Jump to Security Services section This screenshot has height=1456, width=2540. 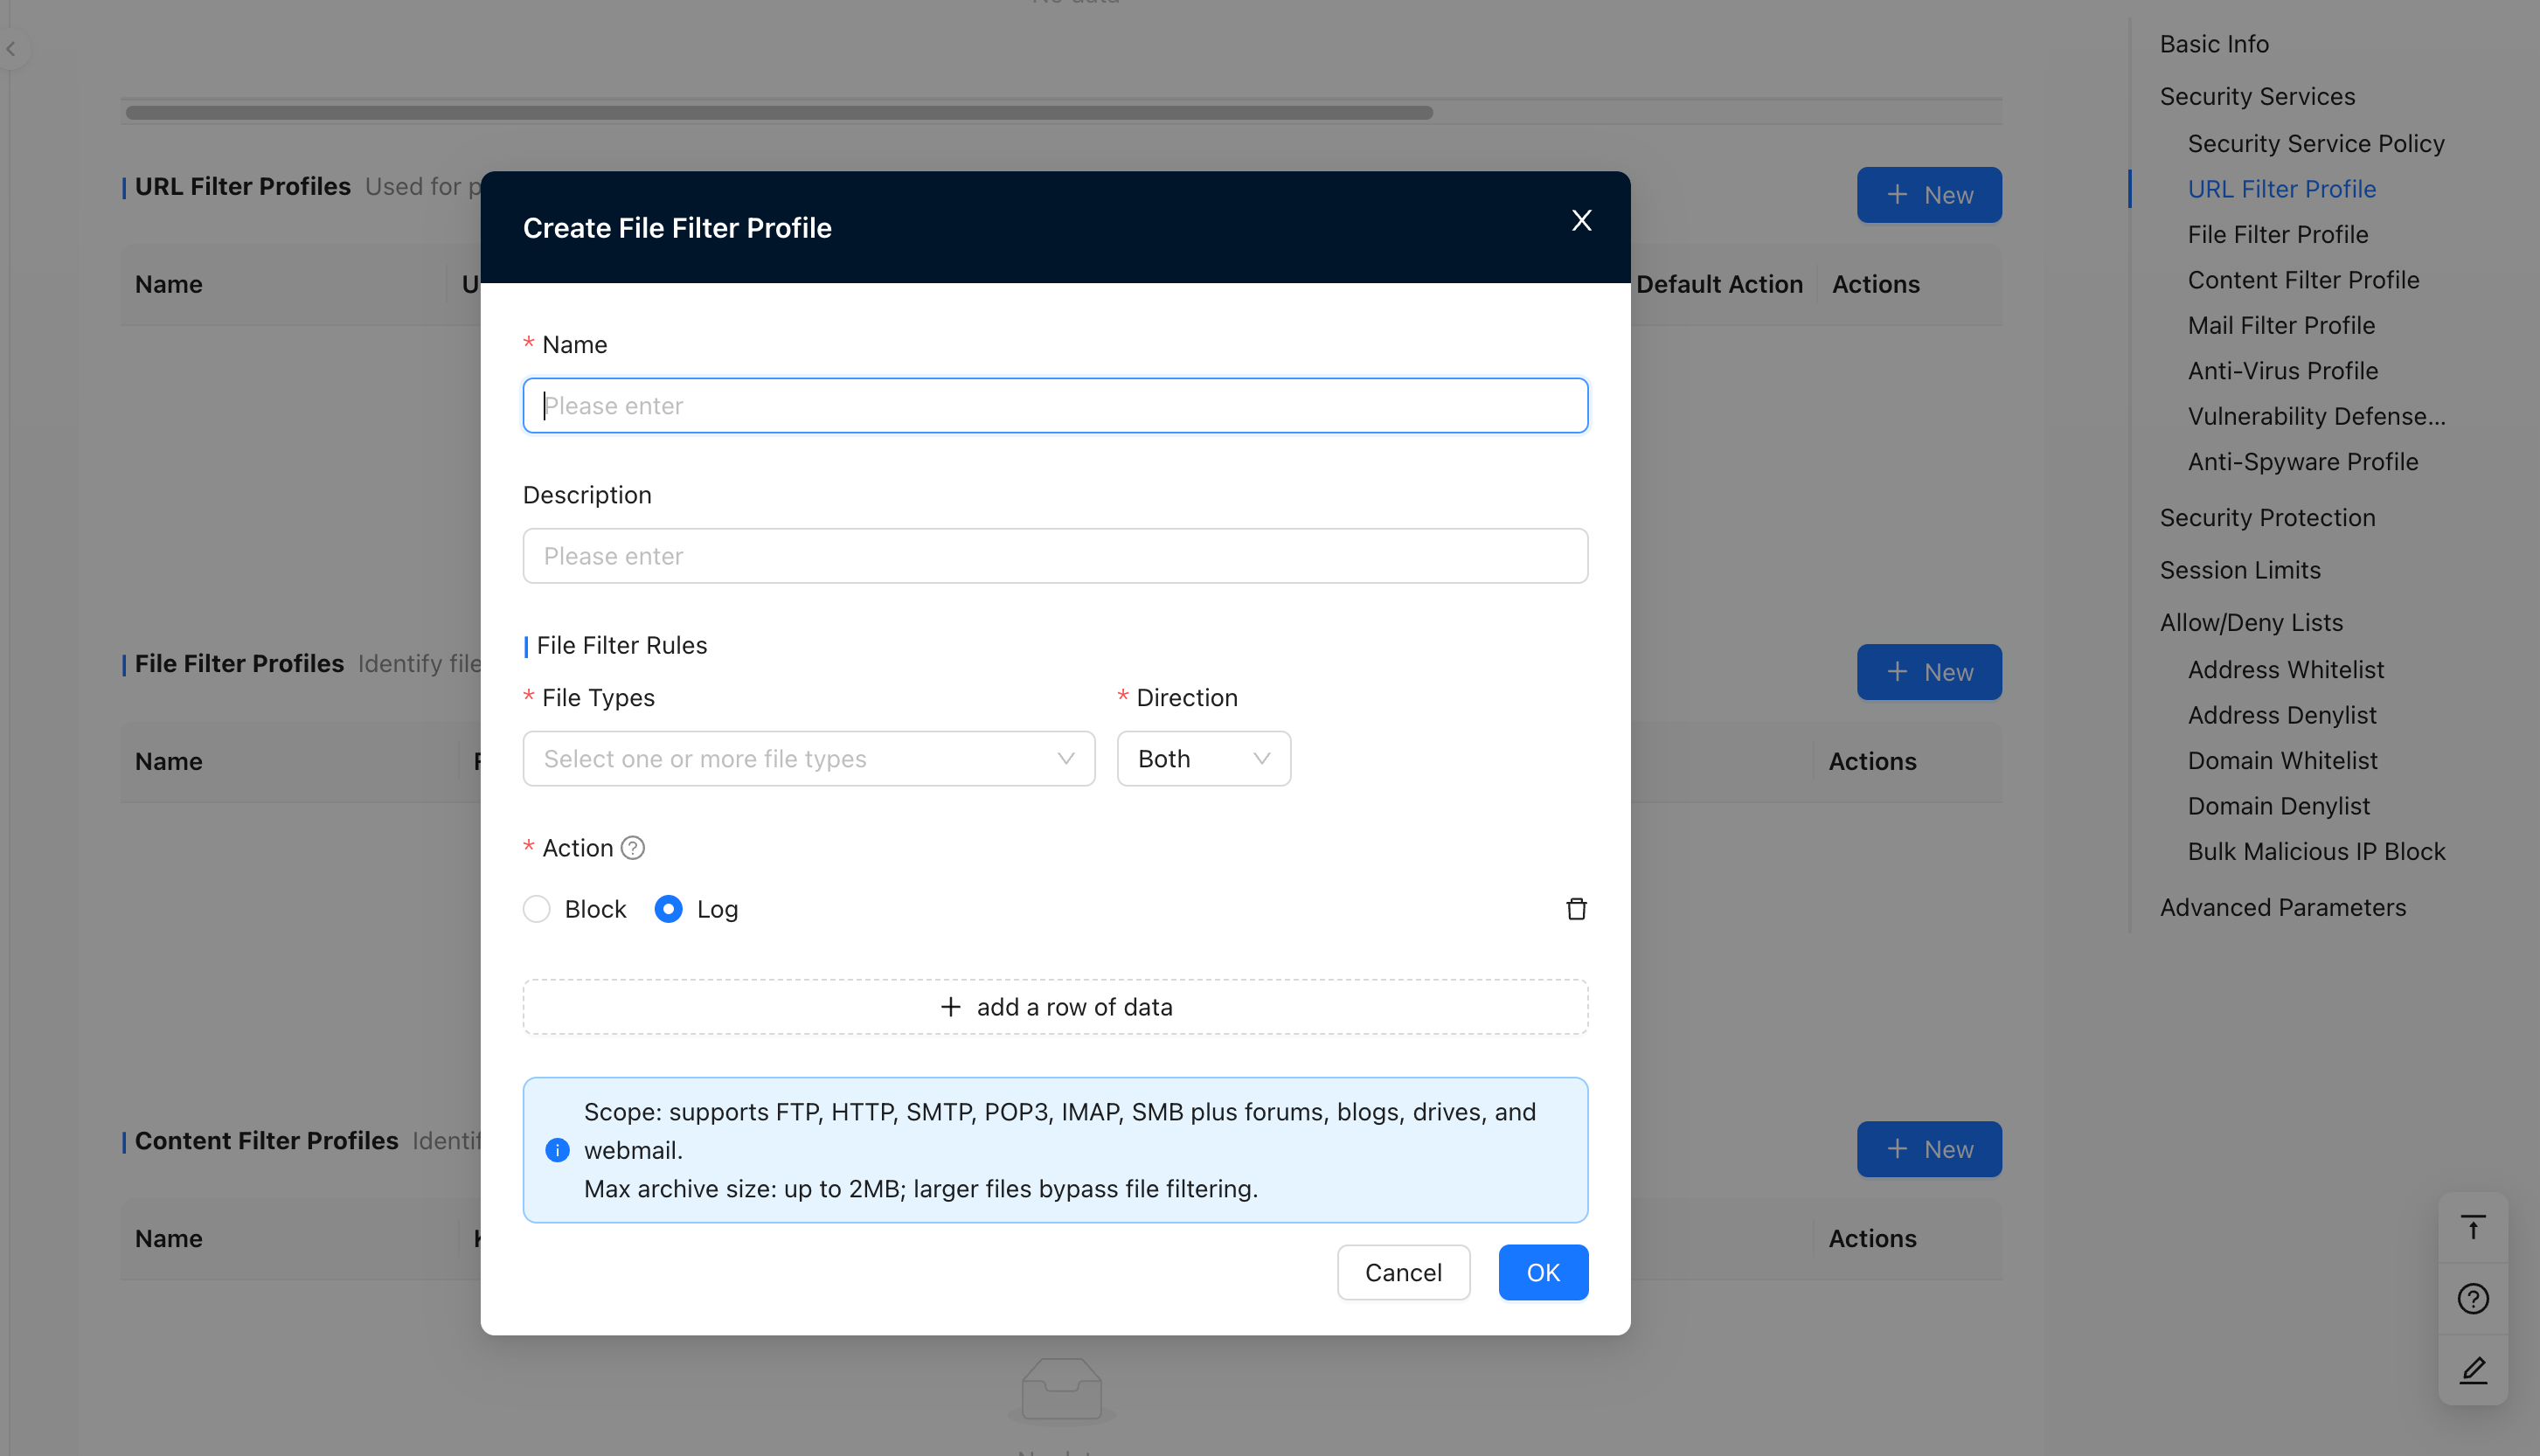2257,96
